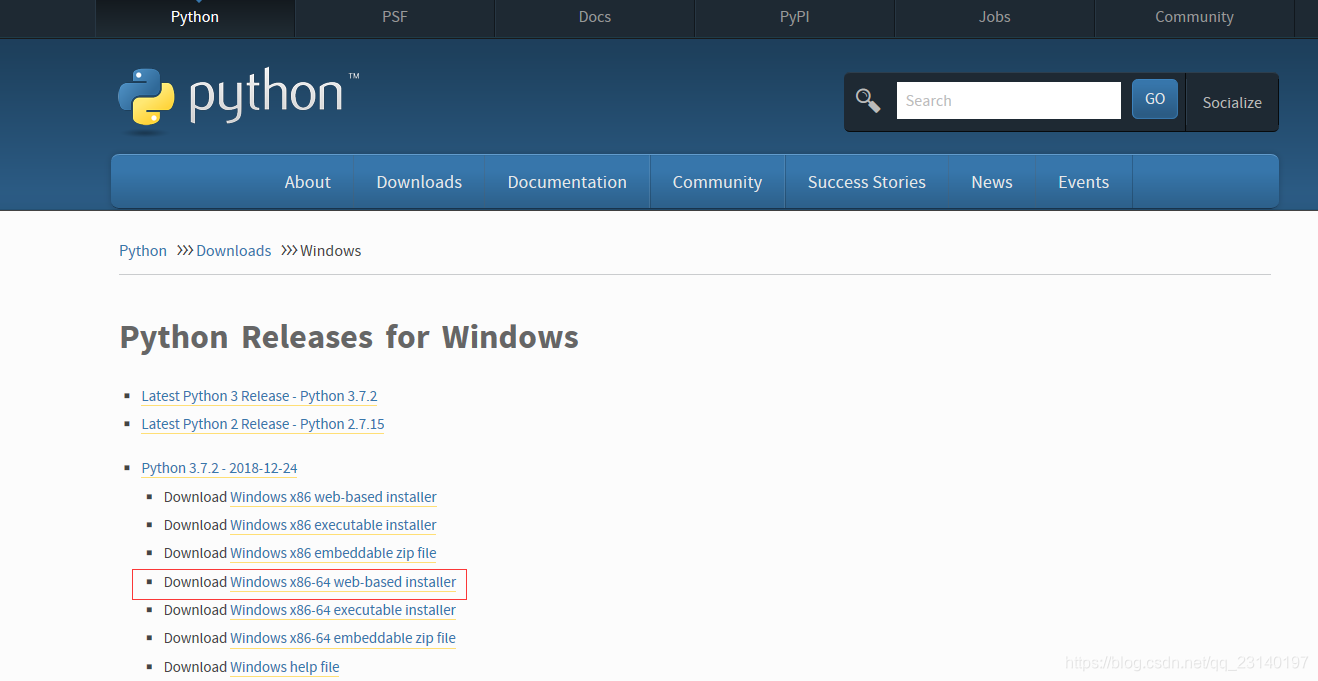Open the Downloads navigation menu

419,182
